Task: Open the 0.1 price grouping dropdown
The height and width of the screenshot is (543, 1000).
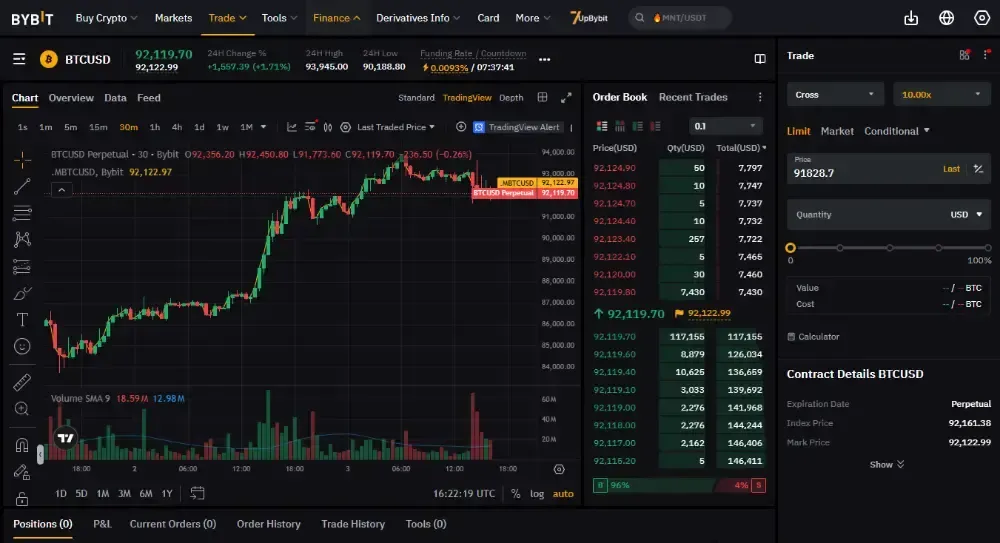Action: 726,126
